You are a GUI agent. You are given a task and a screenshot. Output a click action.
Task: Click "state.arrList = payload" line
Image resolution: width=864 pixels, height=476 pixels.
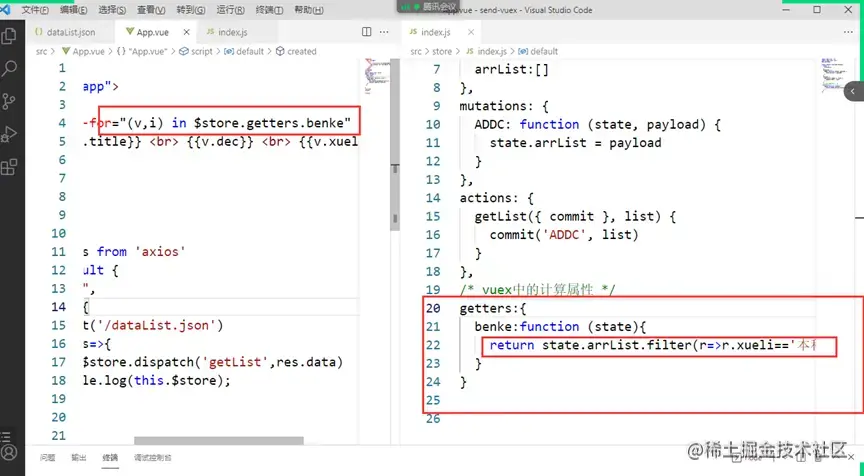tap(575, 143)
